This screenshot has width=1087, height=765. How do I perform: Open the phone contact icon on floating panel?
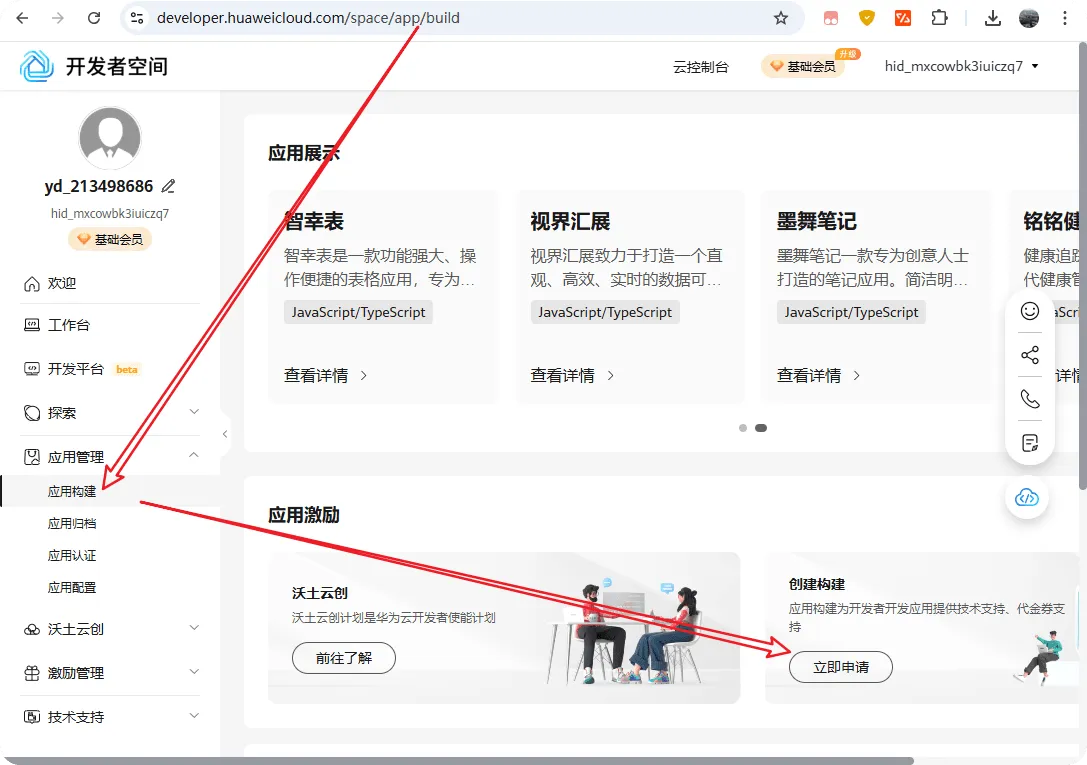coord(1030,399)
